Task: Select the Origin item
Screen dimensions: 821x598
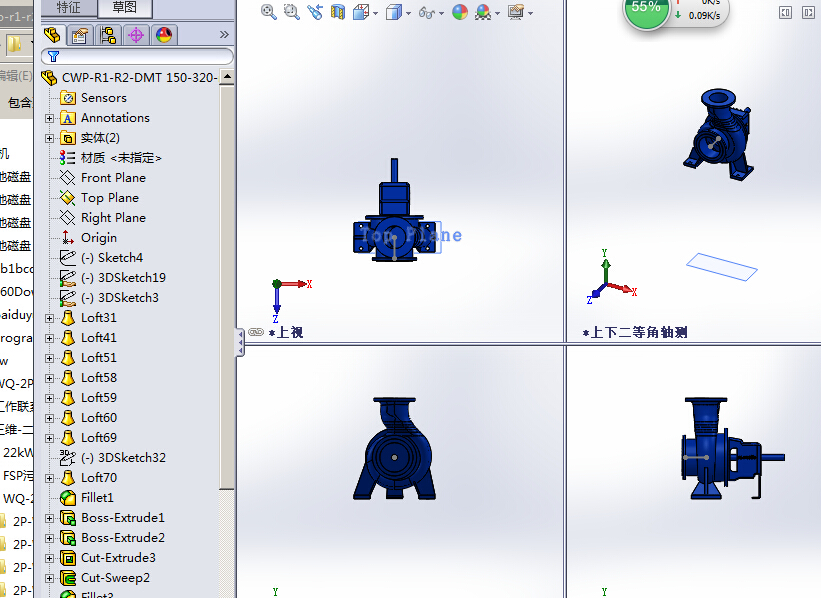Action: pos(98,238)
